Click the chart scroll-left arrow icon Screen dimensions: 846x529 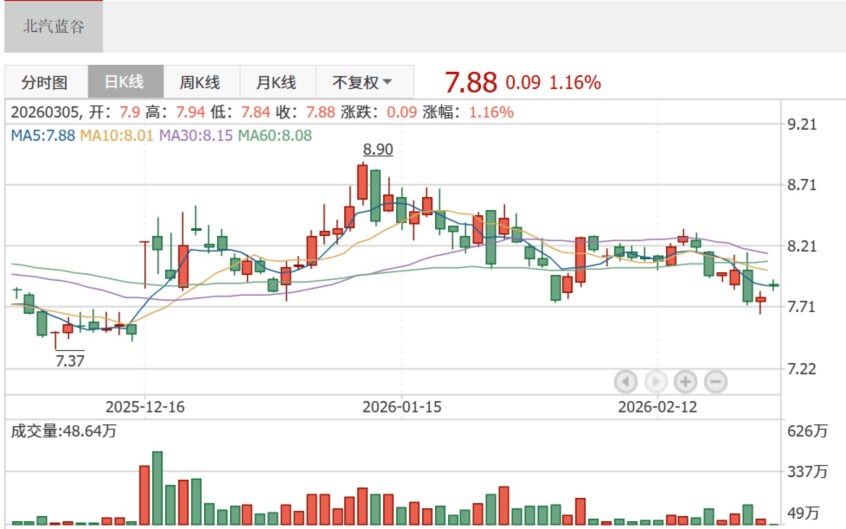(x=626, y=382)
